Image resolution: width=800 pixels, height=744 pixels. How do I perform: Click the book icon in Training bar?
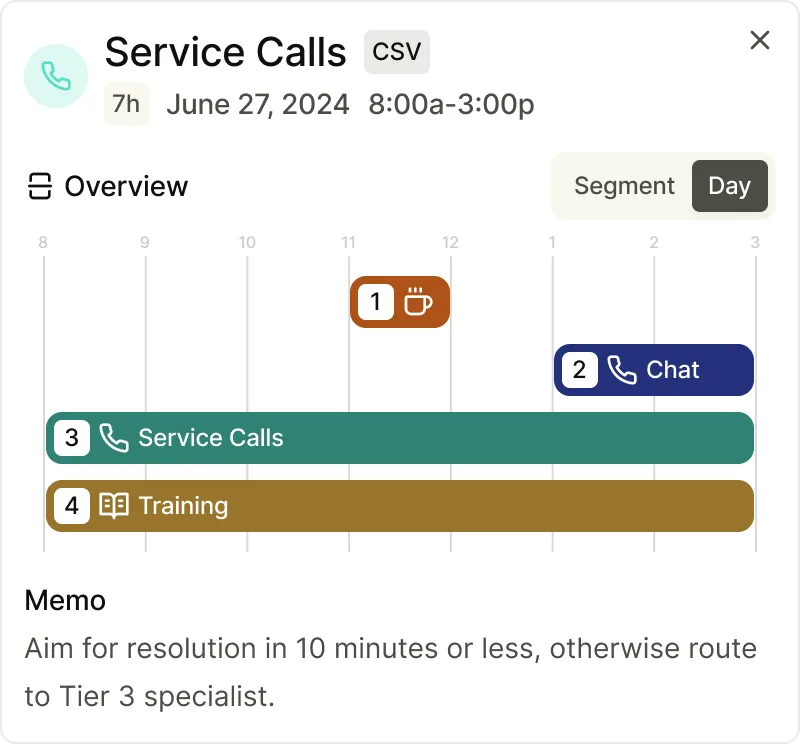(x=114, y=506)
